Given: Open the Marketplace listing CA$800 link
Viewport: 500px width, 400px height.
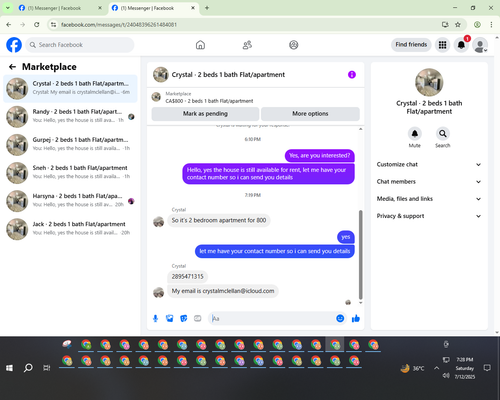Looking at the screenshot, I should 209,101.
